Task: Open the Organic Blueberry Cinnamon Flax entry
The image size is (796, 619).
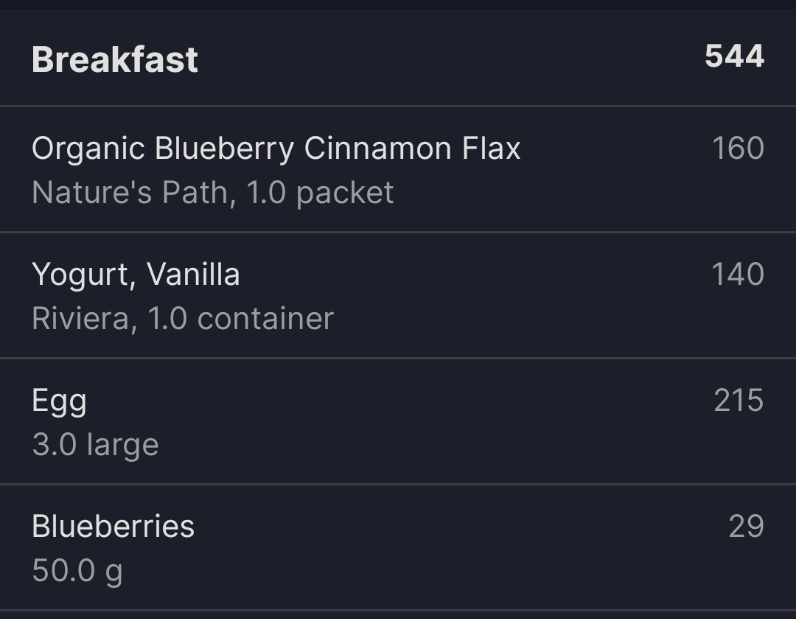Action: (x=276, y=149)
